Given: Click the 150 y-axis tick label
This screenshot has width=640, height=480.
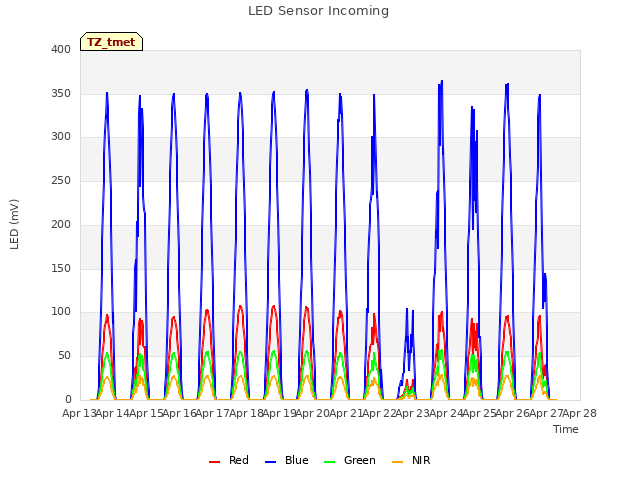Looking at the screenshot, I should [61, 268].
